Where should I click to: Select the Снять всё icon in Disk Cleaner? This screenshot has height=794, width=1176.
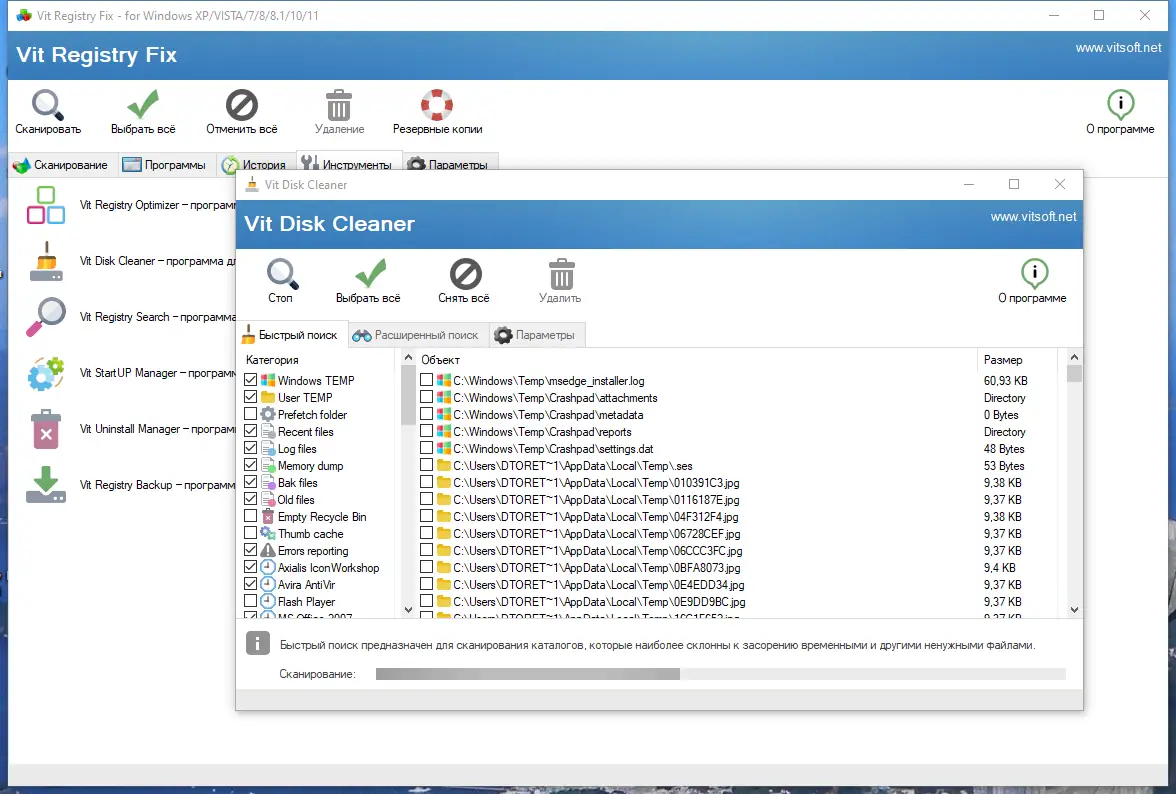463,272
